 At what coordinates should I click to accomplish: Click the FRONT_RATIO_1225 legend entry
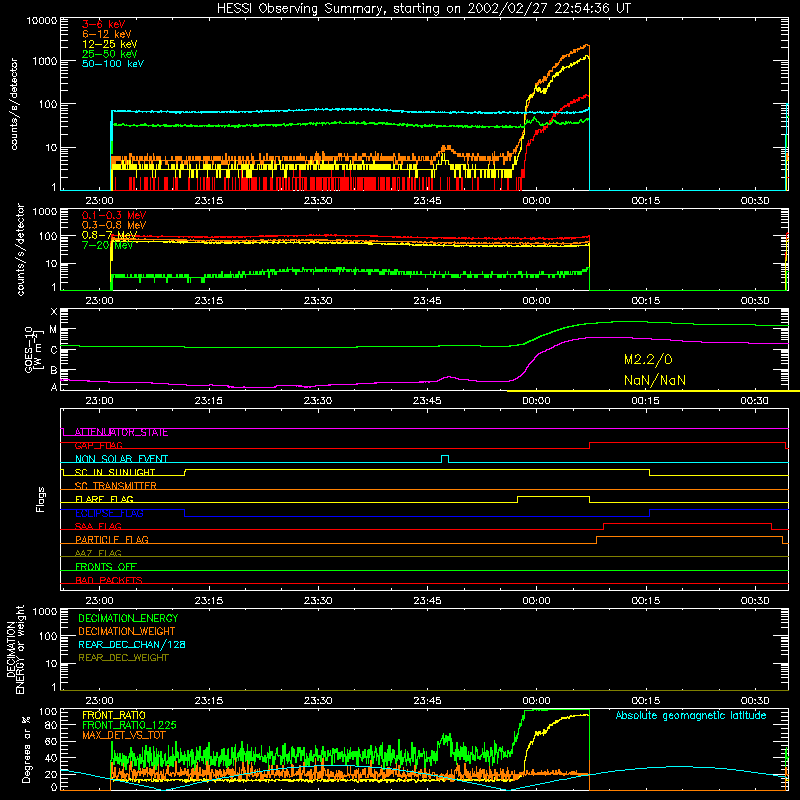129,725
